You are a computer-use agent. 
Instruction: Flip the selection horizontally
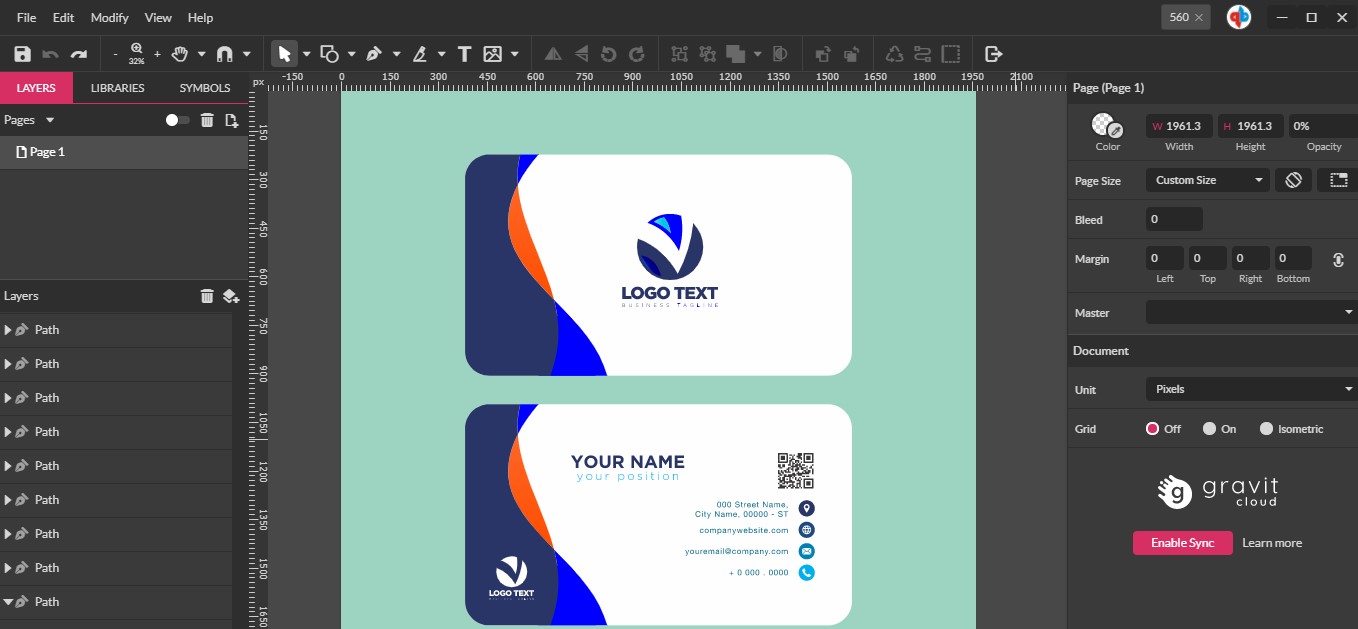pos(551,53)
